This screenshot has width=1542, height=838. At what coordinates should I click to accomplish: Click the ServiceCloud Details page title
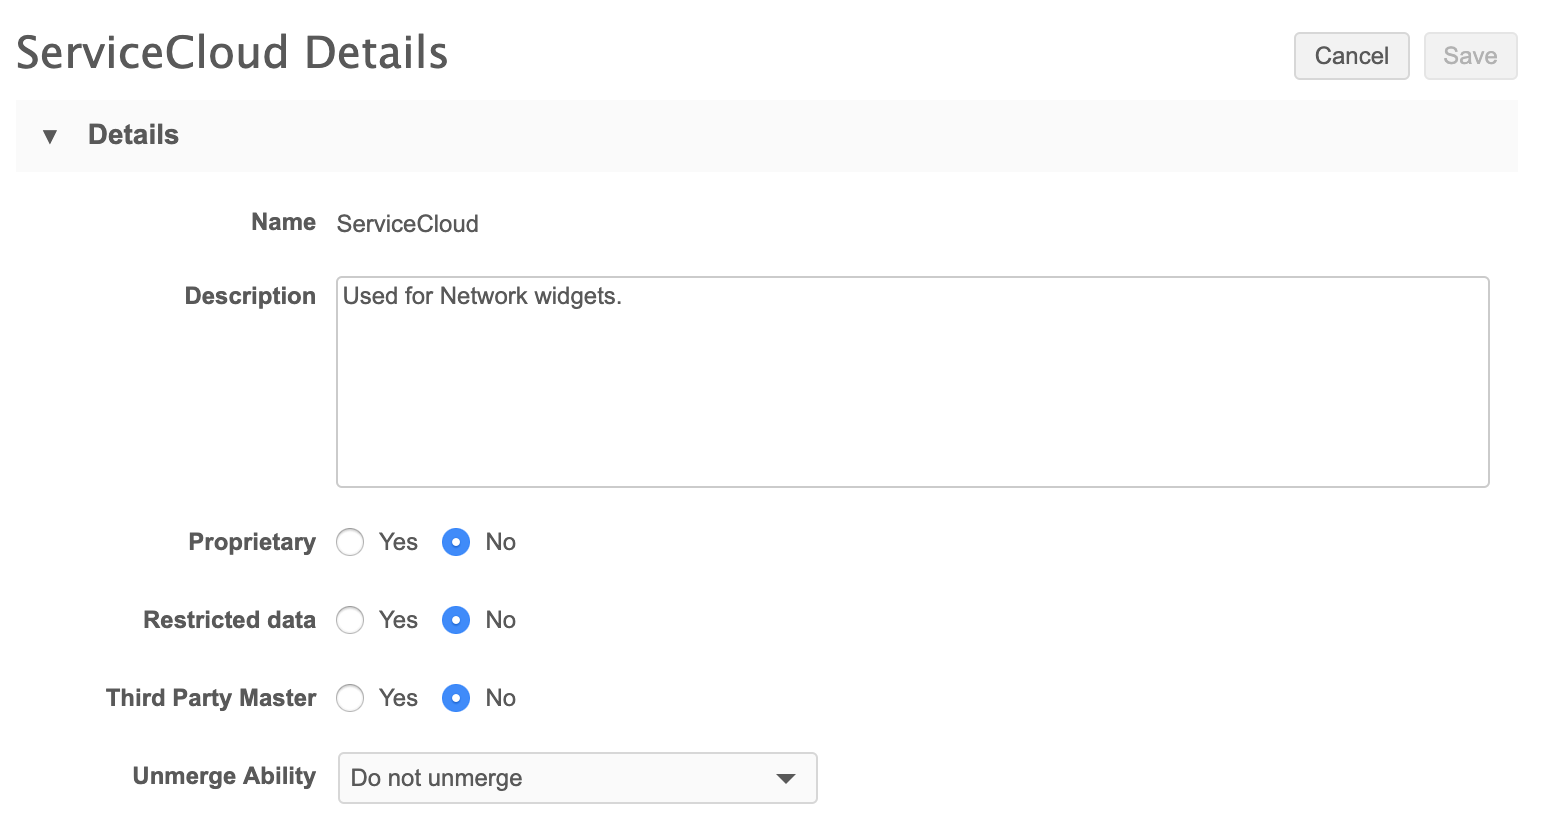pyautogui.click(x=232, y=53)
